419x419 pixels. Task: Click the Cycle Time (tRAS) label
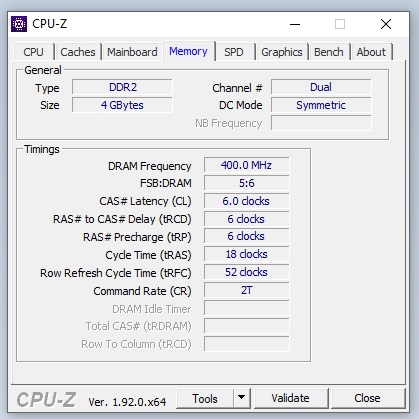pyautogui.click(x=148, y=255)
